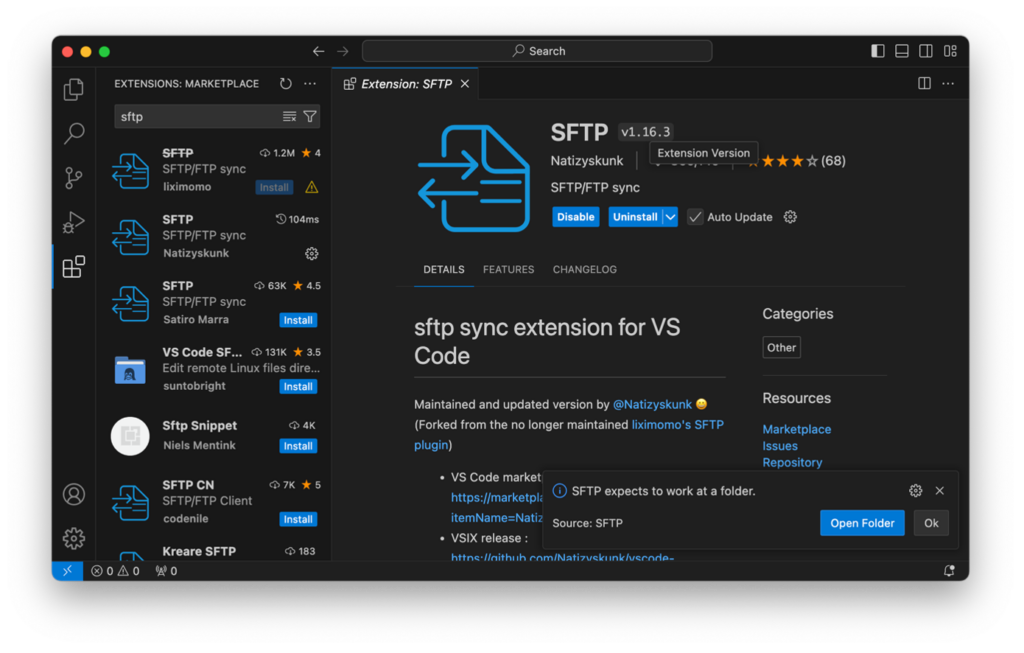Switch to the DETAILS tab
The height and width of the screenshot is (653, 1024).
tap(444, 270)
